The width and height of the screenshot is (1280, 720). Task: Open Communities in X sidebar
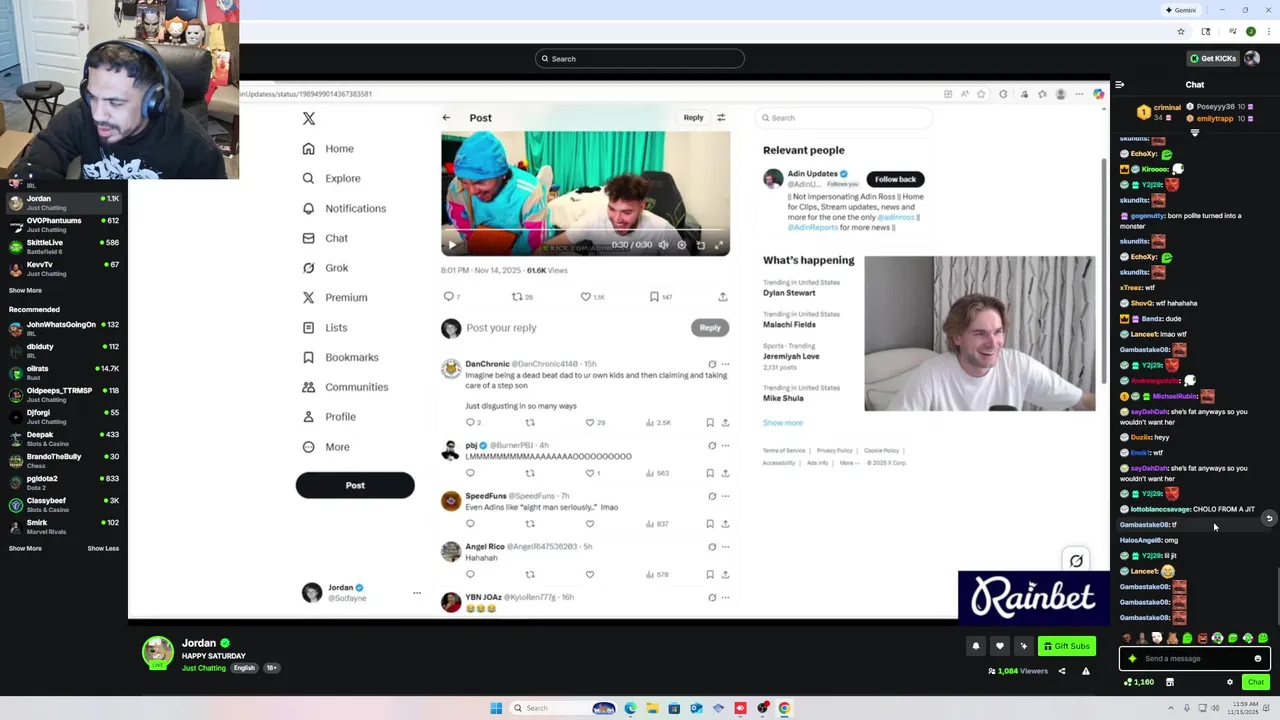(x=345, y=387)
